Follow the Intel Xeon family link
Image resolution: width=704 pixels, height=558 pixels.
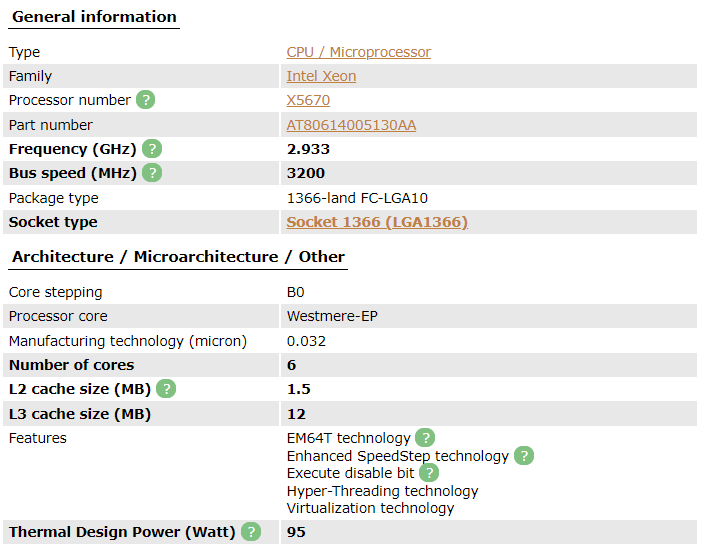tap(321, 76)
